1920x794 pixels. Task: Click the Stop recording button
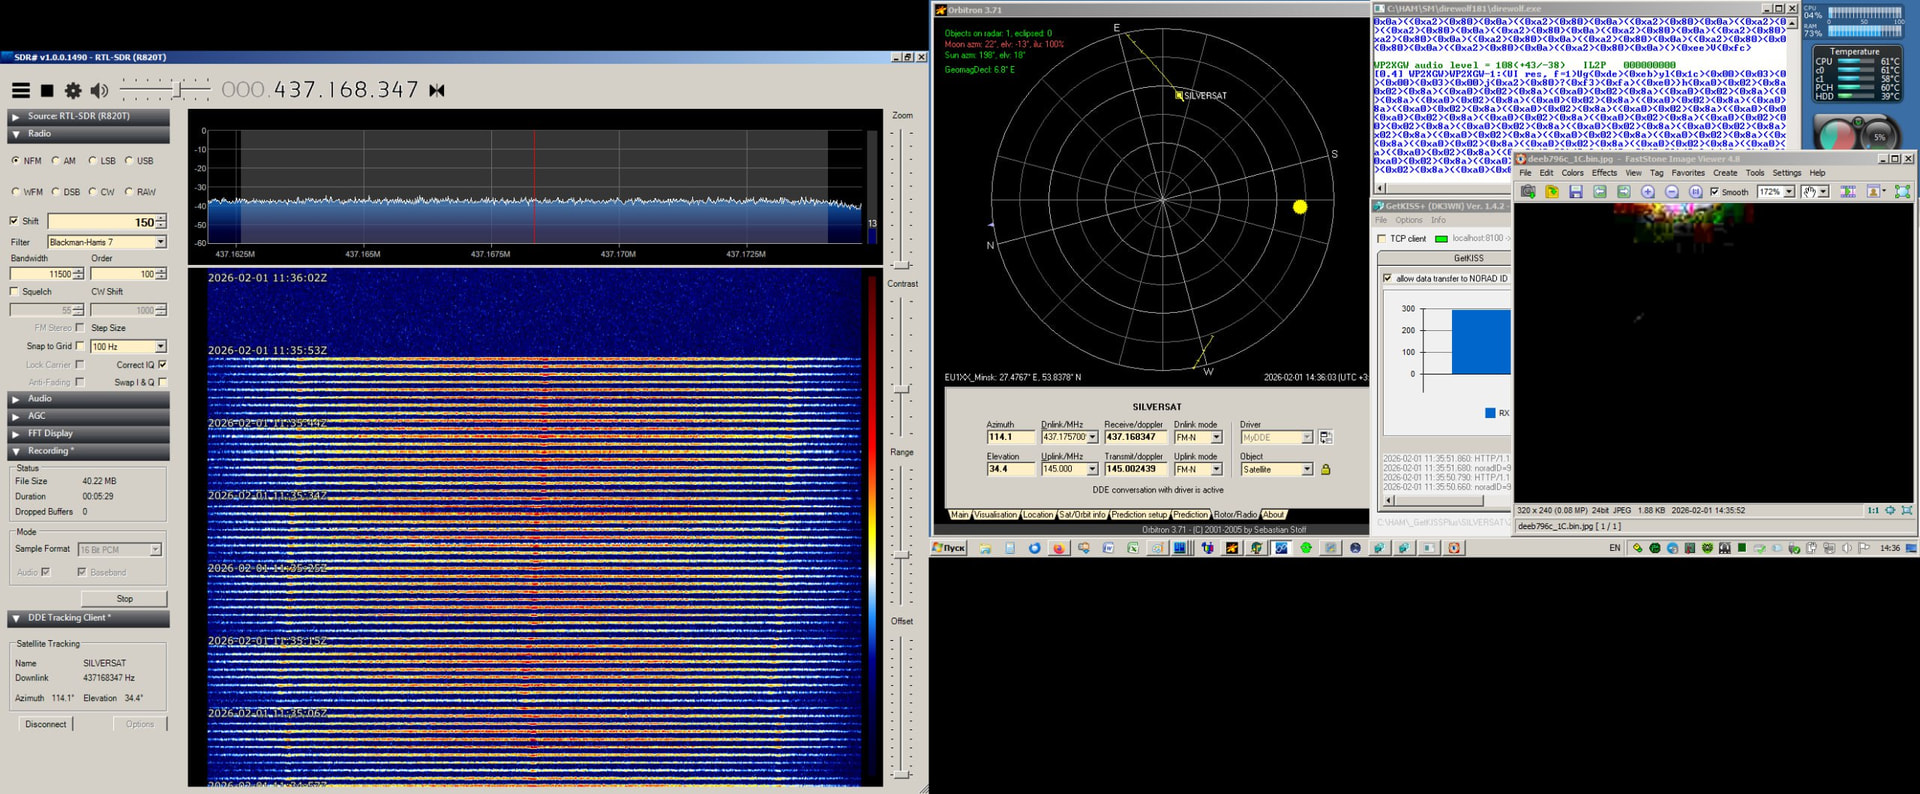(x=124, y=599)
